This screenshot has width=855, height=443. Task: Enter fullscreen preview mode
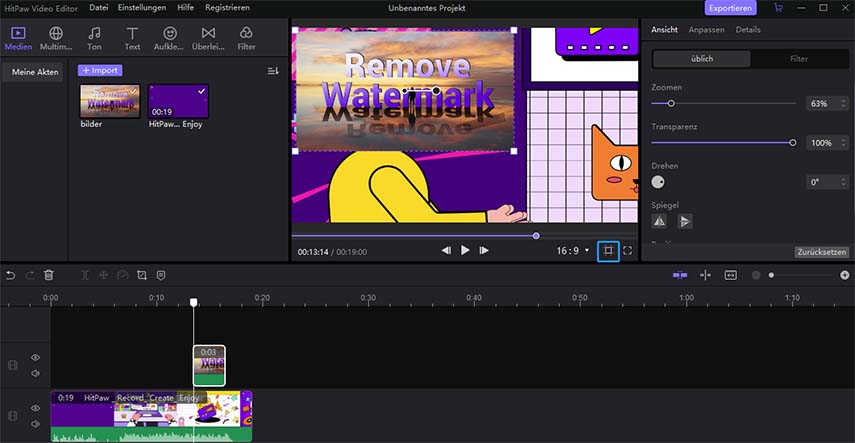(628, 251)
